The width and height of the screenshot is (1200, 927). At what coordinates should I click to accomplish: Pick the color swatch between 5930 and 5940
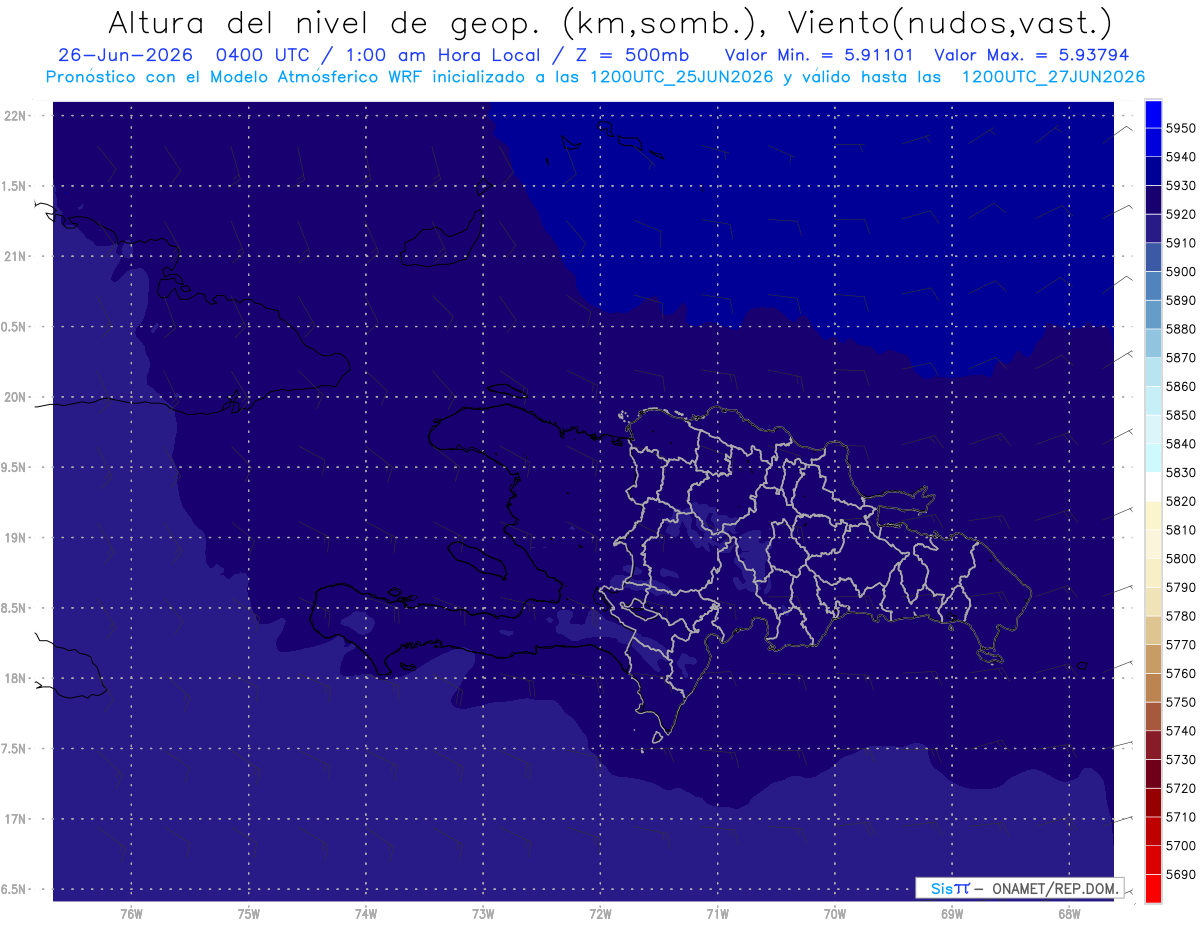pyautogui.click(x=1153, y=171)
